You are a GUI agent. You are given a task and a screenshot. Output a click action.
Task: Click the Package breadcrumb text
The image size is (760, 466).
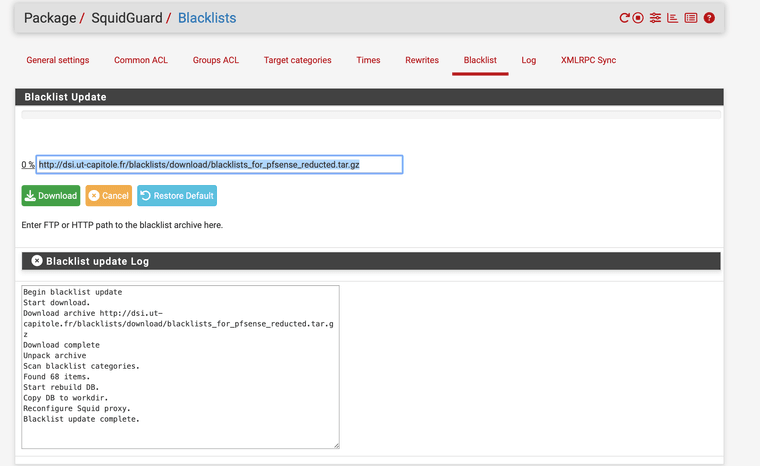[x=50, y=18]
